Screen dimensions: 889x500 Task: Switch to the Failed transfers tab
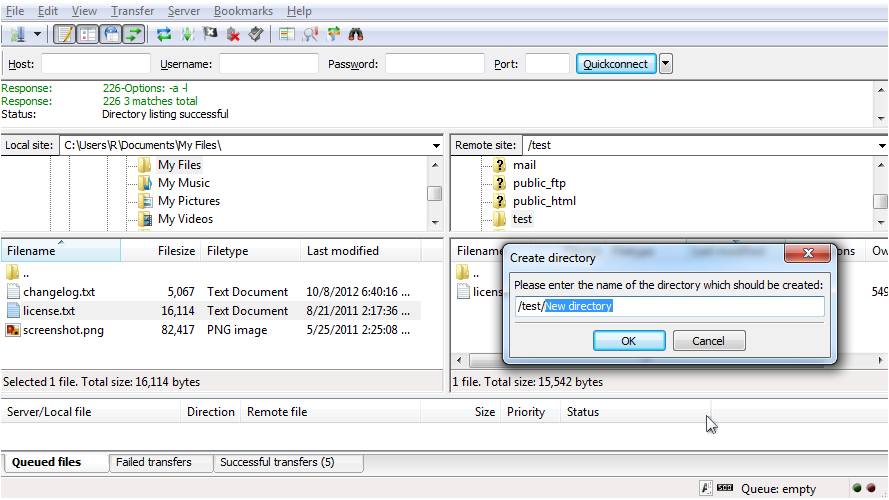point(154,462)
